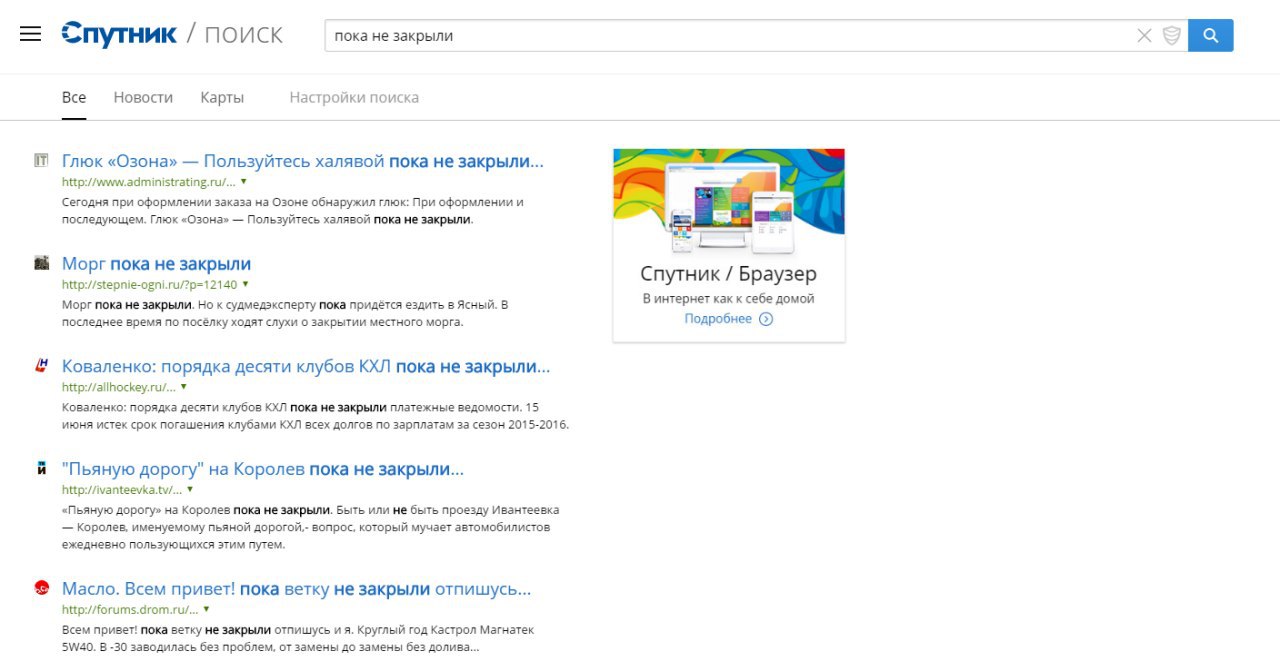Image resolution: width=1280 pixels, height=671 pixels.
Task: Click the text В интернет как к себе домой
Action: pyautogui.click(x=728, y=298)
